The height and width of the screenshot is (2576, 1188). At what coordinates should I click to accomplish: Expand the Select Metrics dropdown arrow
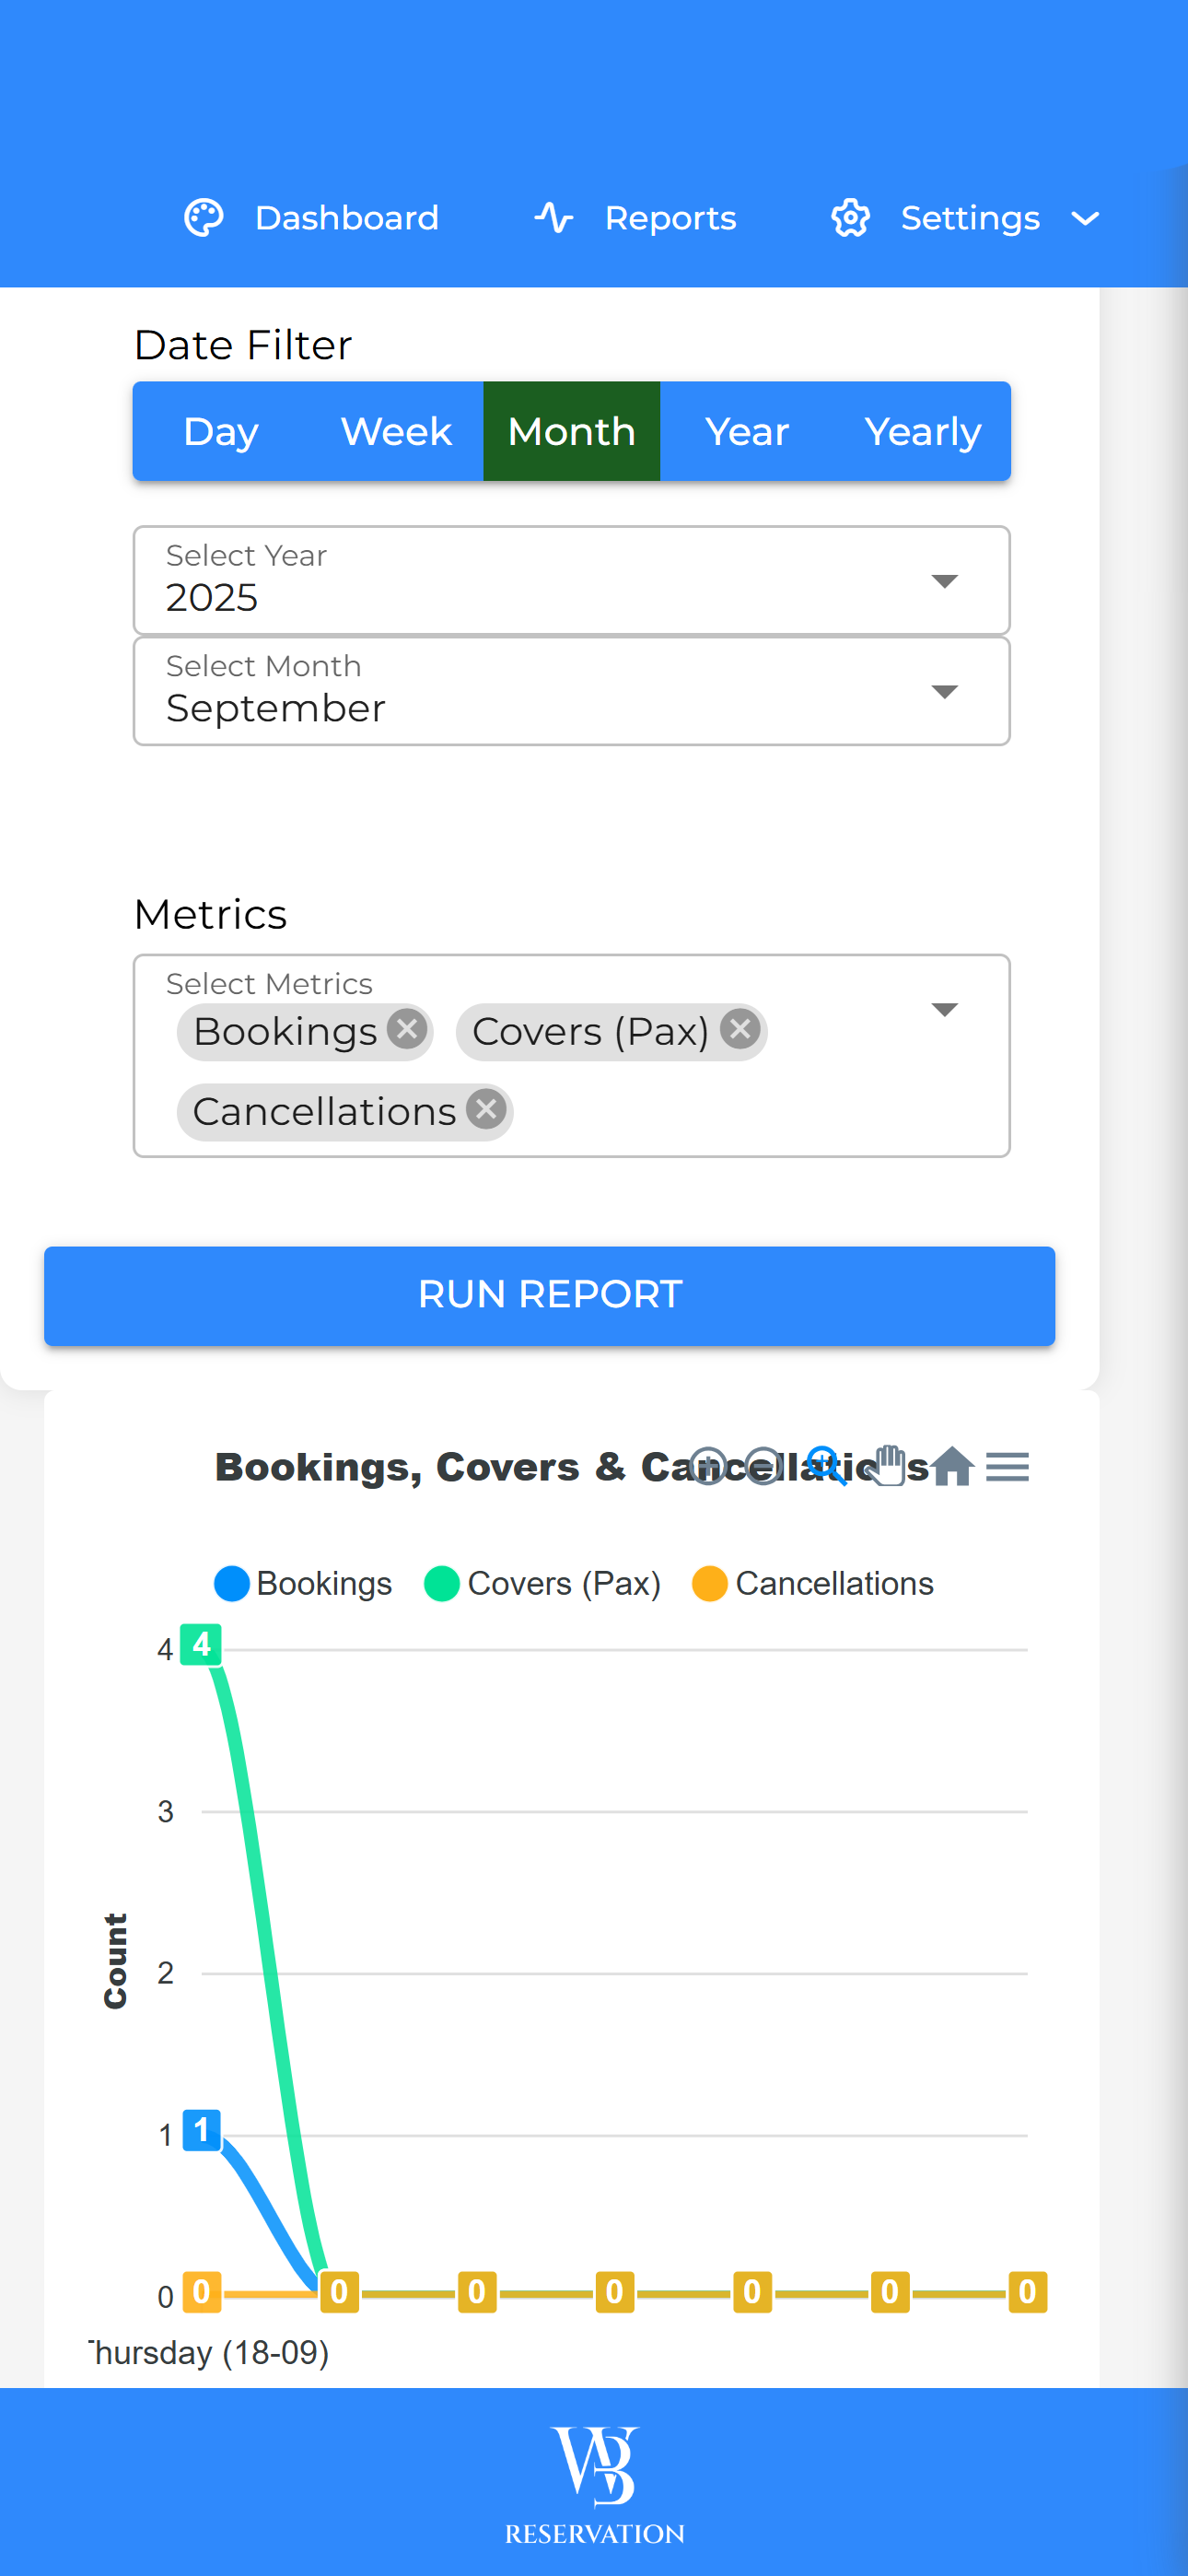[944, 1009]
